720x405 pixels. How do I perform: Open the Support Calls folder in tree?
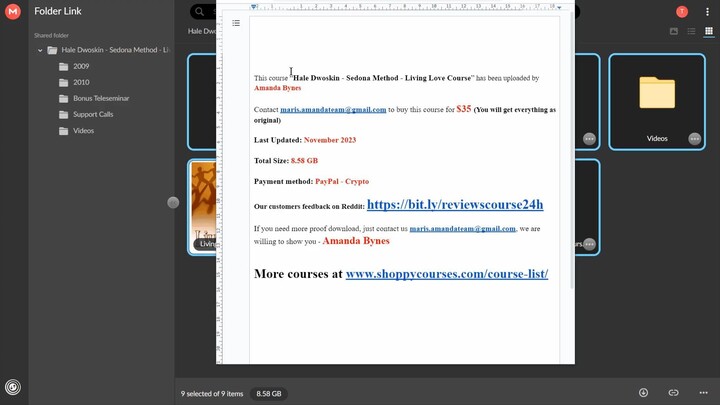pos(92,114)
